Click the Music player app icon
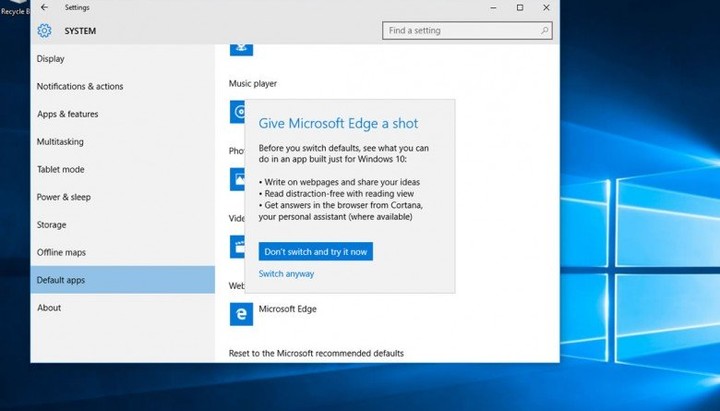Viewport: 720px width, 411px height. coord(236,112)
